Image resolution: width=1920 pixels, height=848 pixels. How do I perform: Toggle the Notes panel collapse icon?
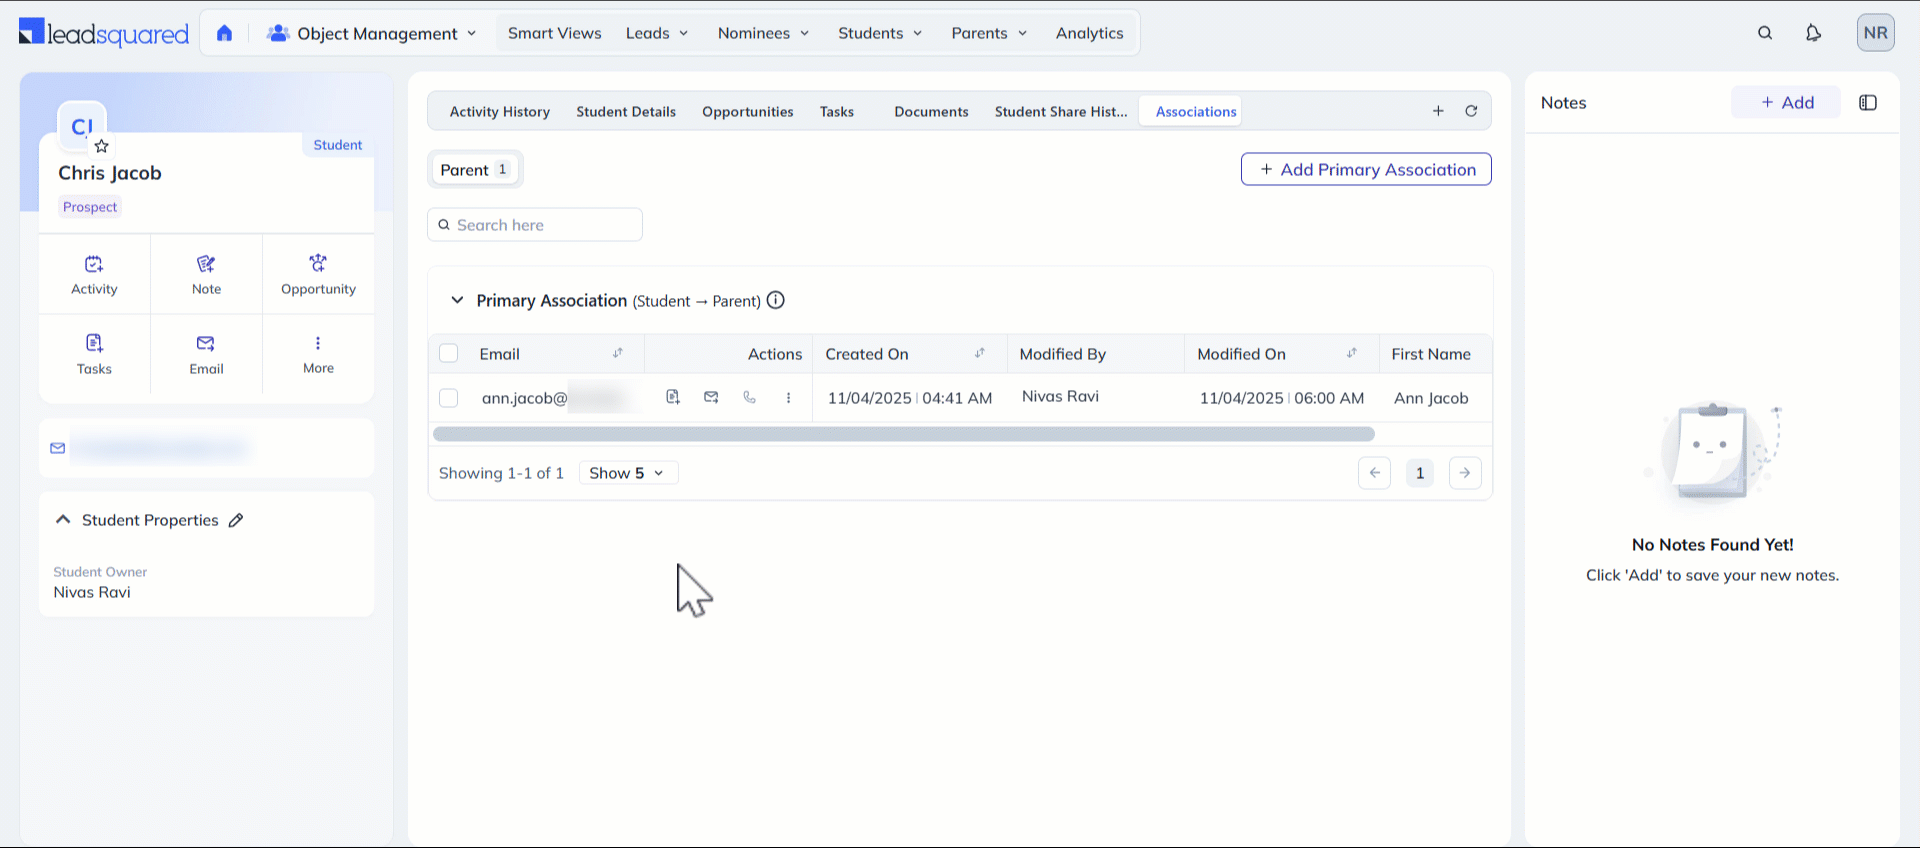point(1867,103)
